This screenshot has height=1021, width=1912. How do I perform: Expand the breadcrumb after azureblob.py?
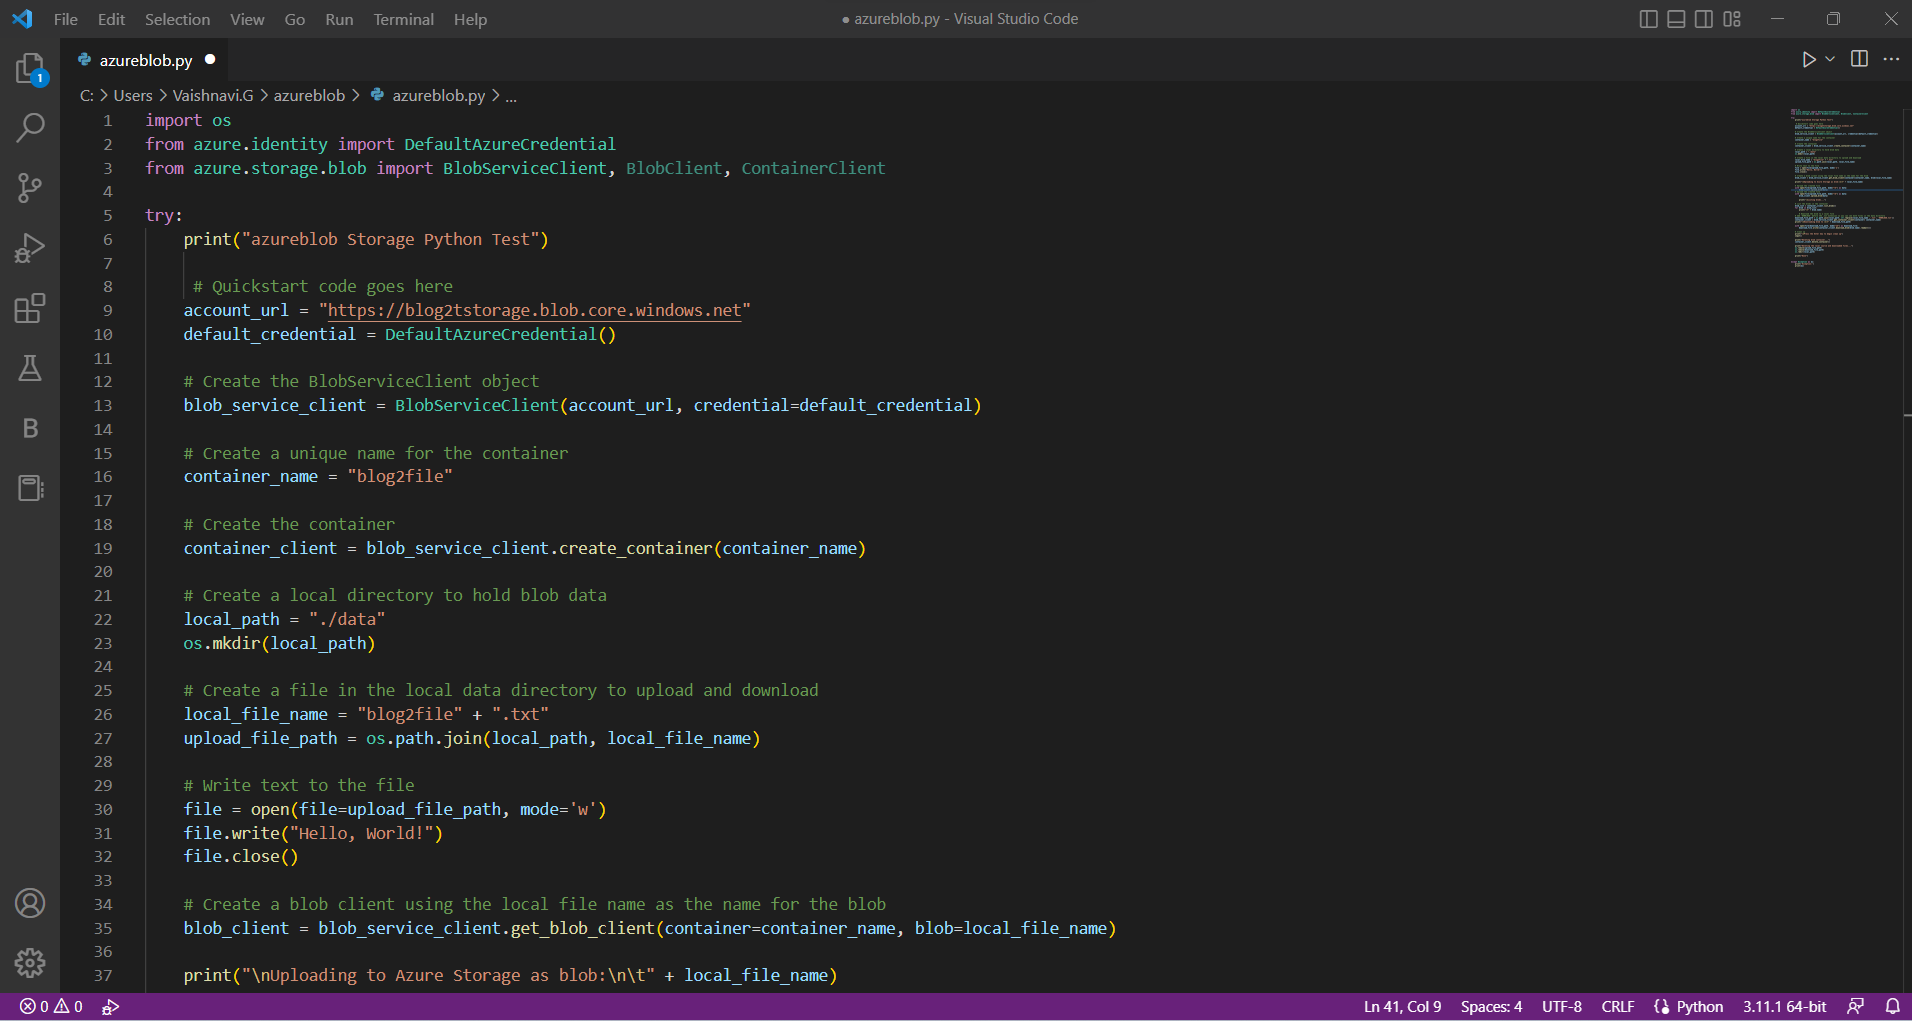click(510, 95)
